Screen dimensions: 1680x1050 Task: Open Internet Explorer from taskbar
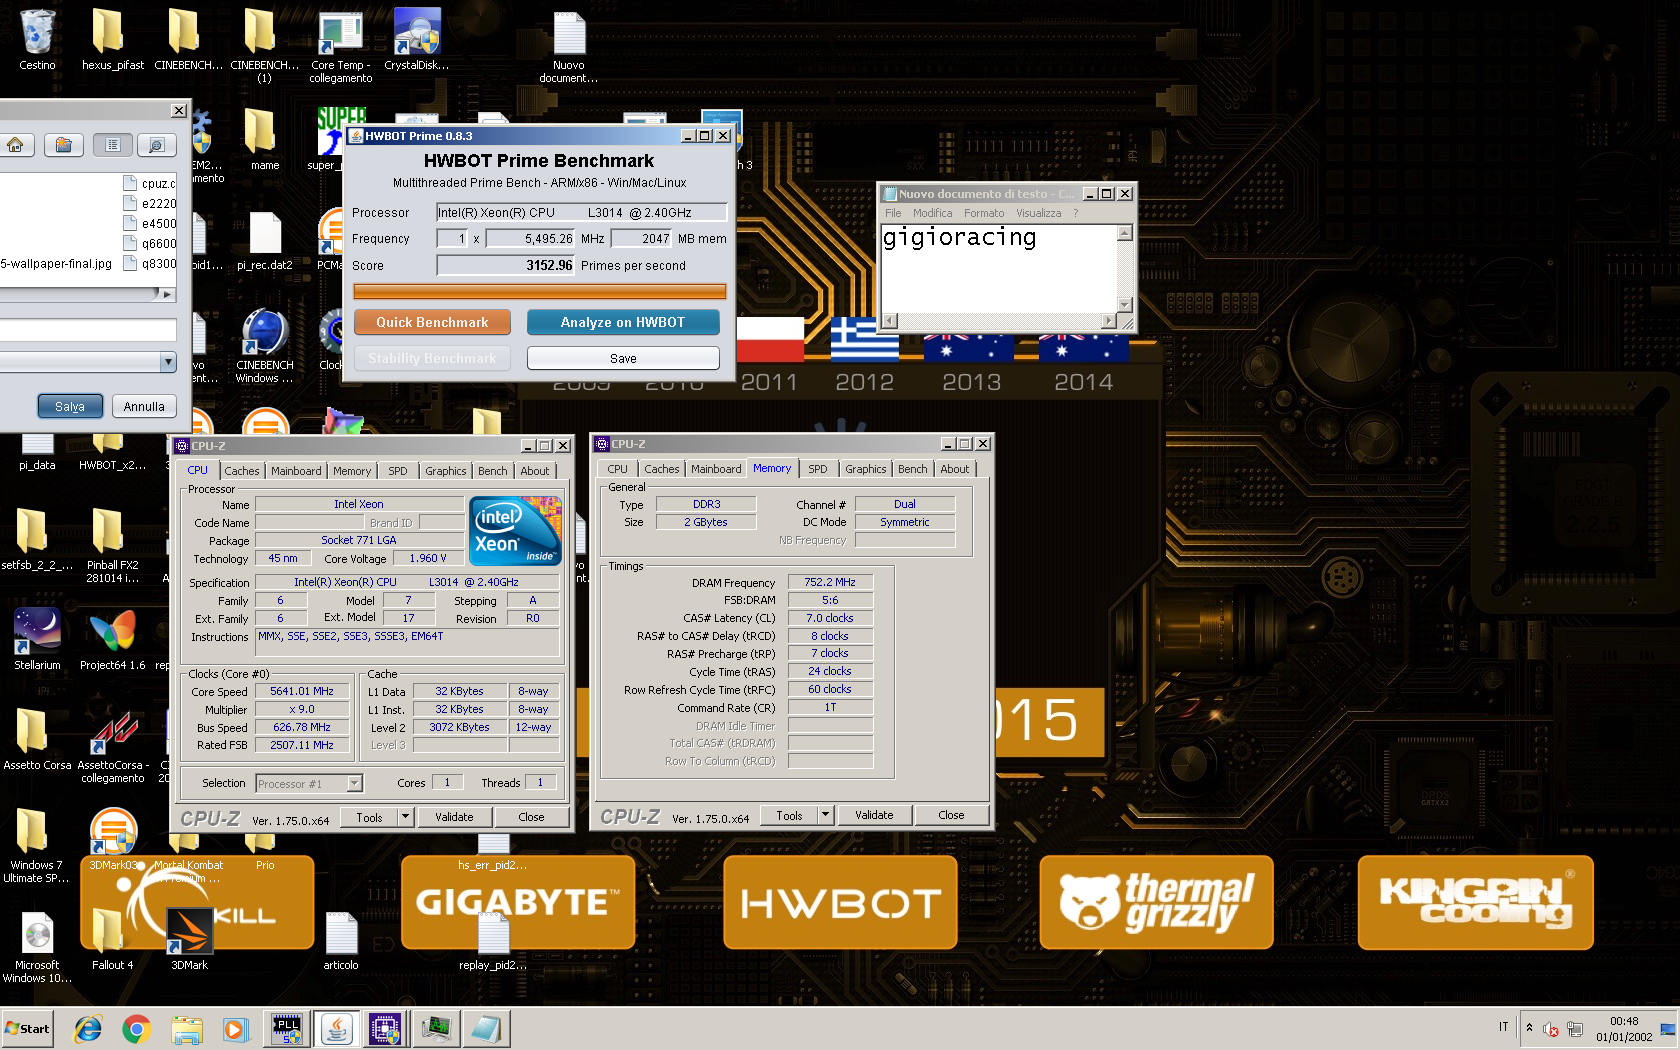tap(88, 1028)
